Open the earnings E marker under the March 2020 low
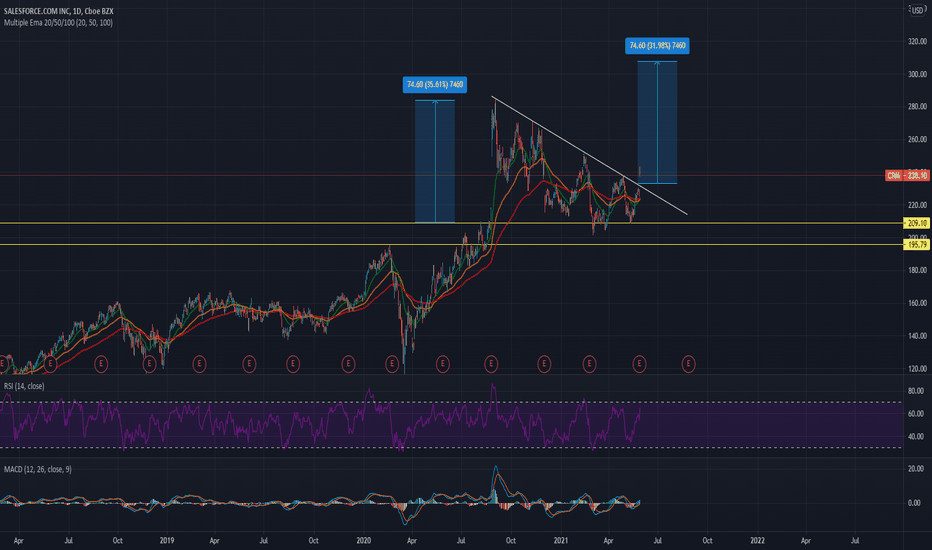The height and width of the screenshot is (550, 932). click(x=392, y=363)
